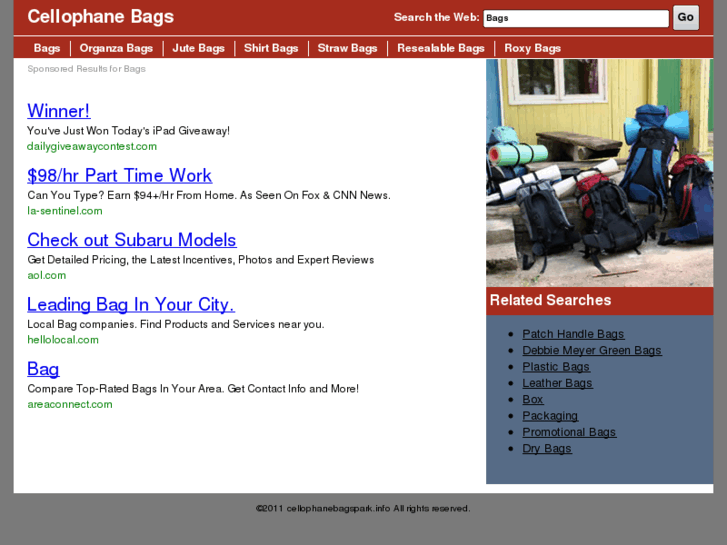727x545 pixels.
Task: Go to Shirt Bags in the nav bar
Action: point(271,48)
